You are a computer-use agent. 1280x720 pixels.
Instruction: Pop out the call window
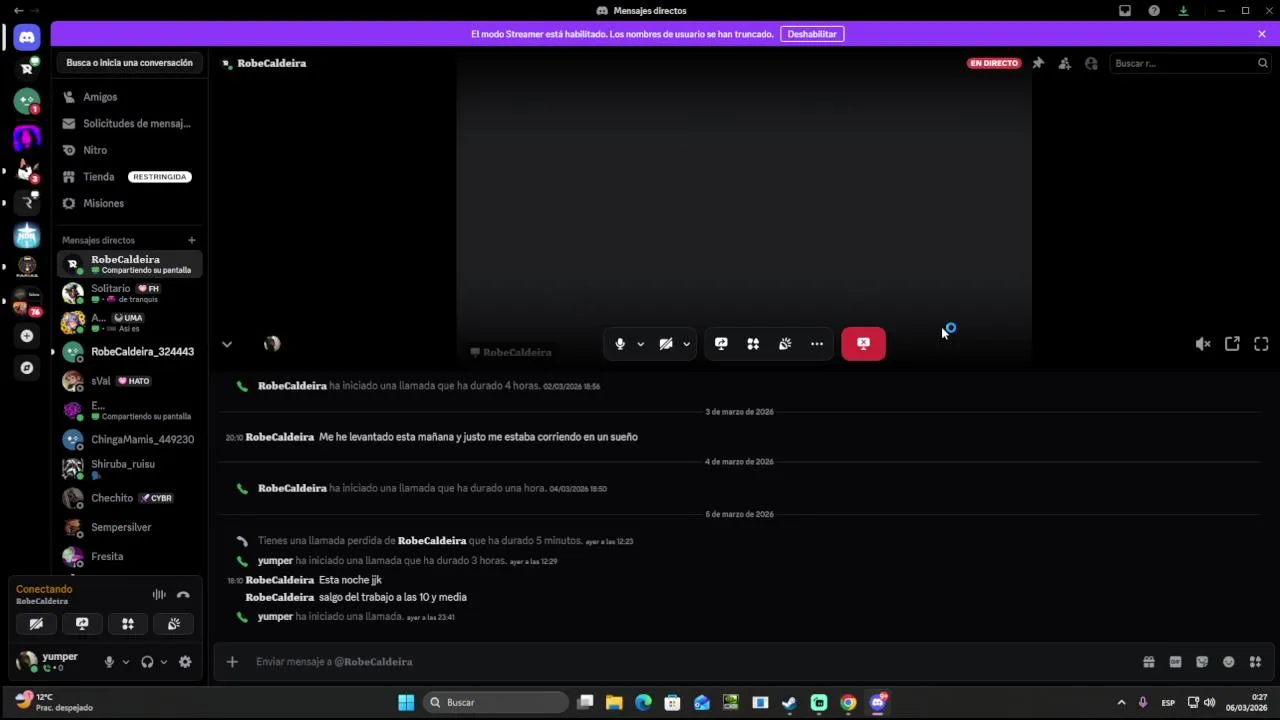click(x=1232, y=344)
